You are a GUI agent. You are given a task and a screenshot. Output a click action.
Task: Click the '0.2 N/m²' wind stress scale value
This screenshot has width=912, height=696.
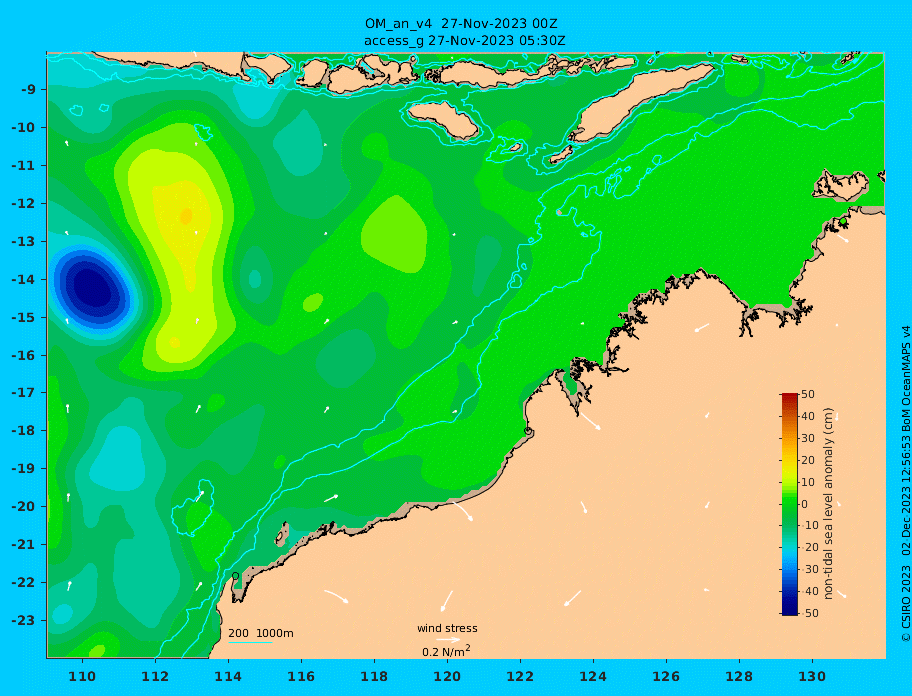point(446,651)
